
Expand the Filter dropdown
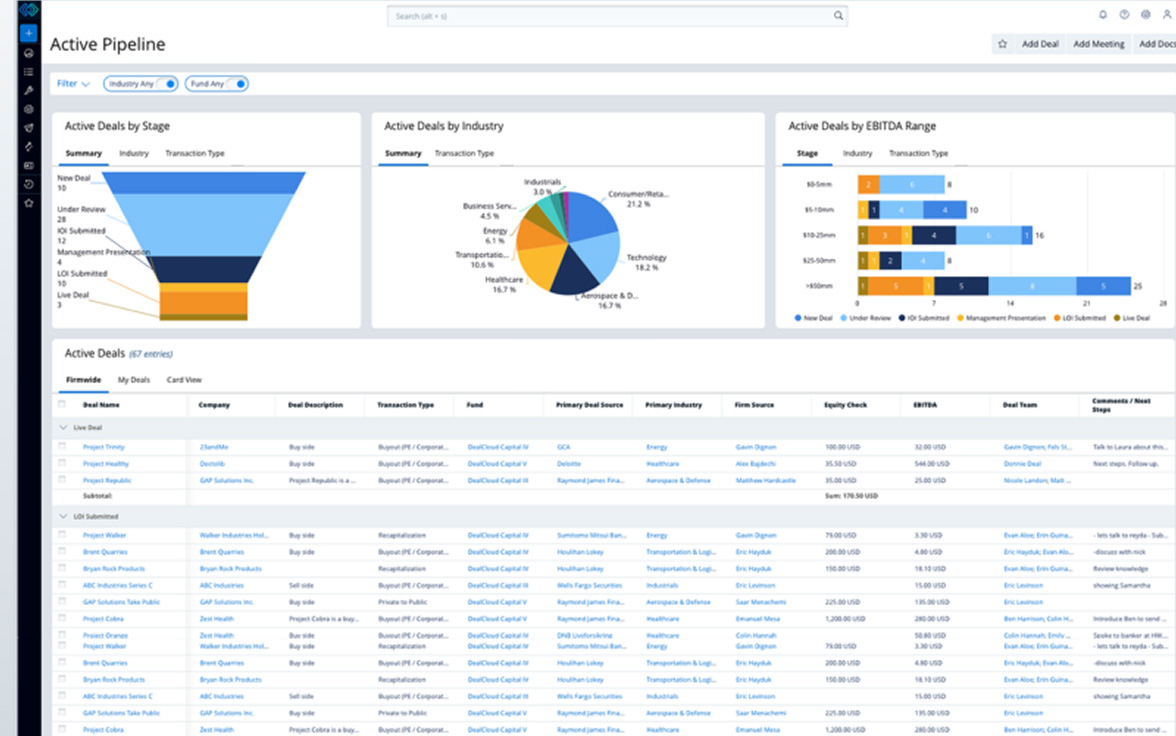click(x=73, y=84)
